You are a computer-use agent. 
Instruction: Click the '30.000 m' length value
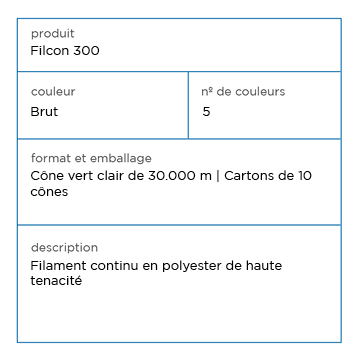click(x=180, y=176)
